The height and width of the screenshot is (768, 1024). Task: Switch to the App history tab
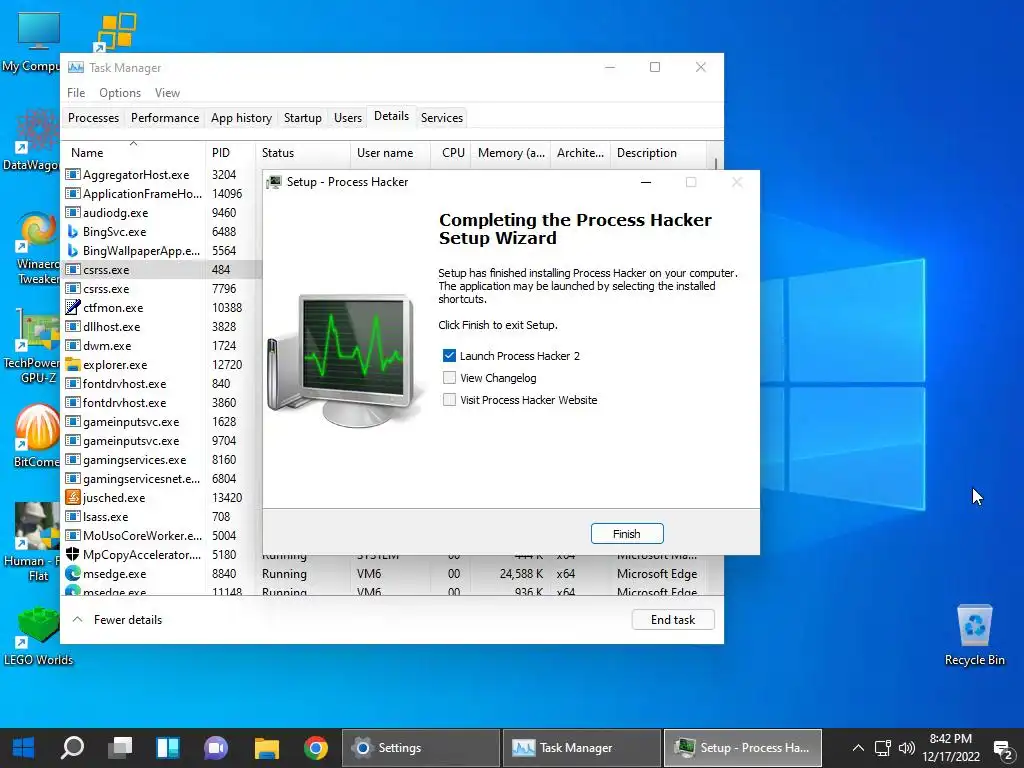(241, 118)
